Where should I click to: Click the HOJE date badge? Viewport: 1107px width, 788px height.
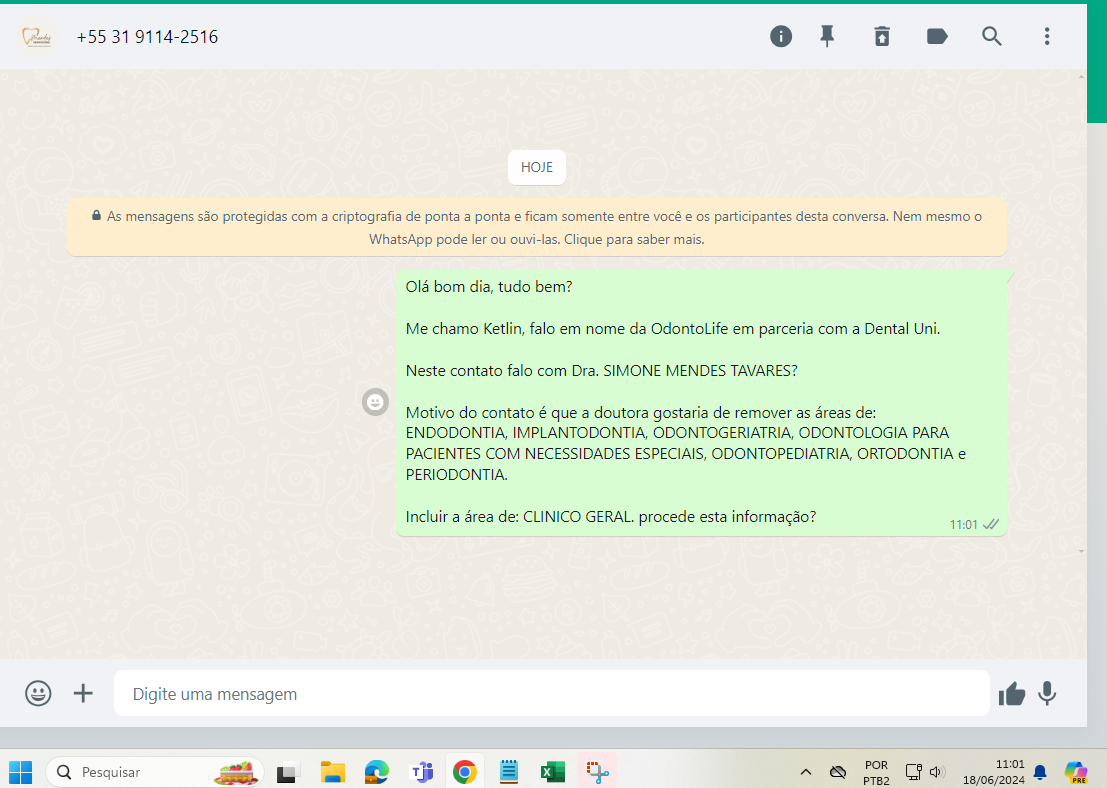click(x=537, y=167)
